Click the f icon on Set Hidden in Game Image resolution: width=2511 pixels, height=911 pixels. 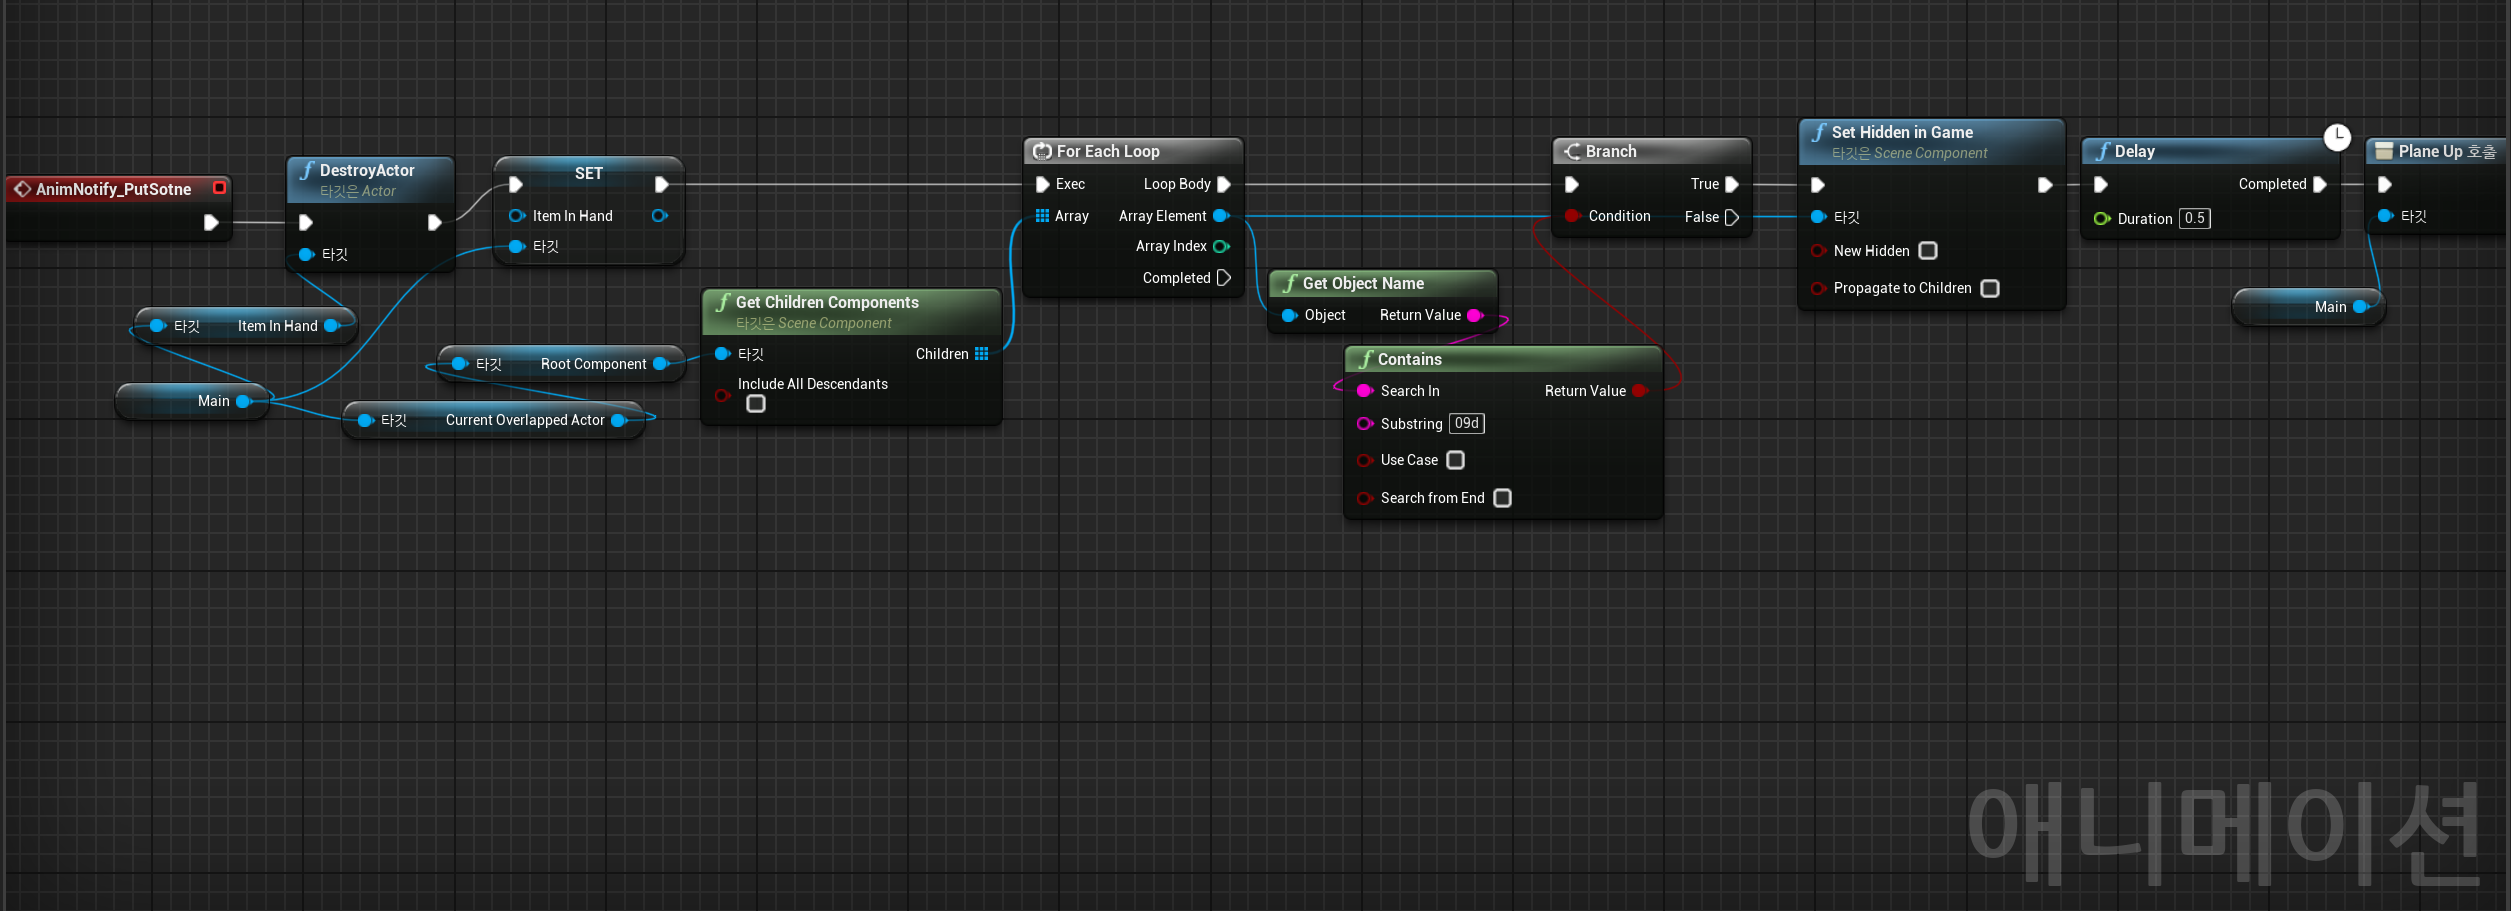coord(1820,132)
